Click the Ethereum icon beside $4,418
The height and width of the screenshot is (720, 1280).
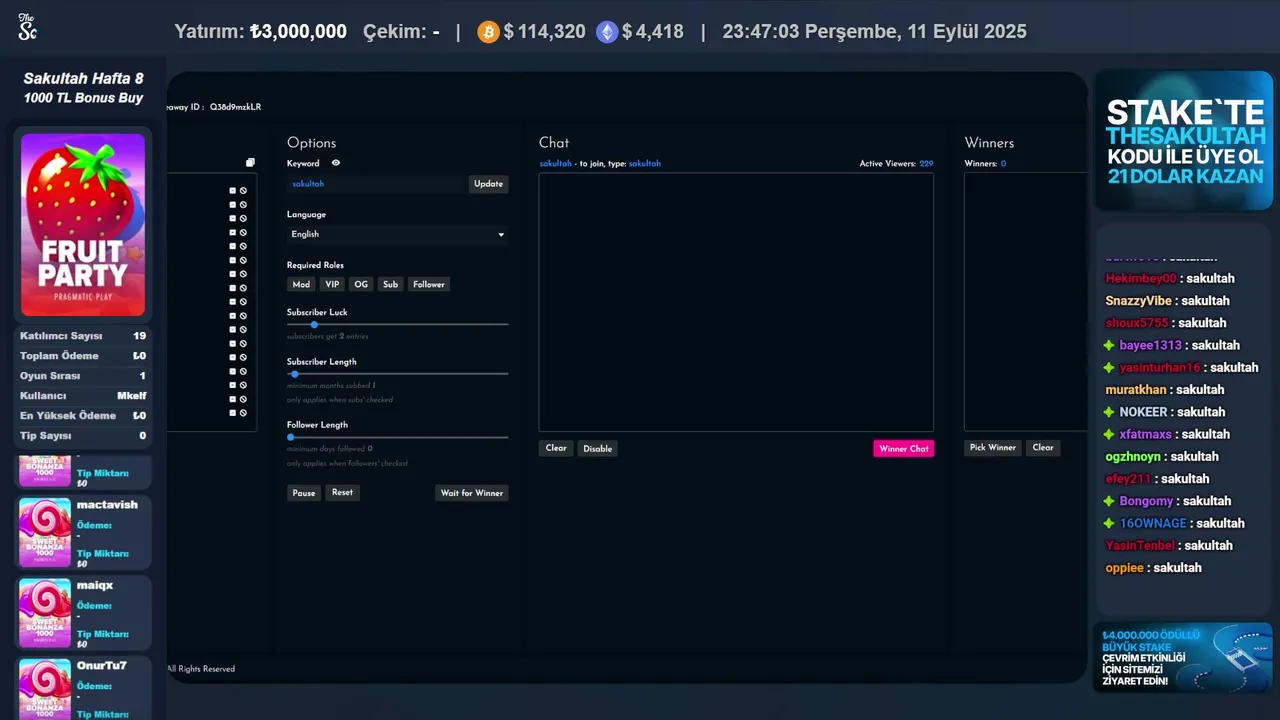coord(607,32)
